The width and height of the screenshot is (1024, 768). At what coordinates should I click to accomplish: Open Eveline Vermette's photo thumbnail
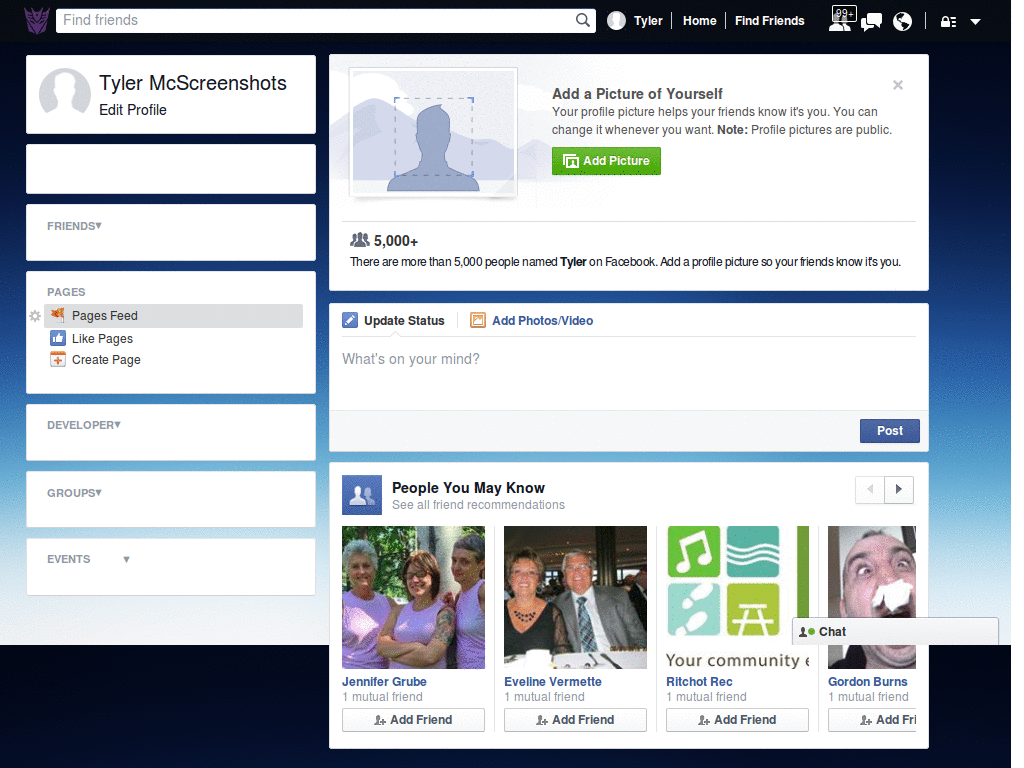(575, 598)
